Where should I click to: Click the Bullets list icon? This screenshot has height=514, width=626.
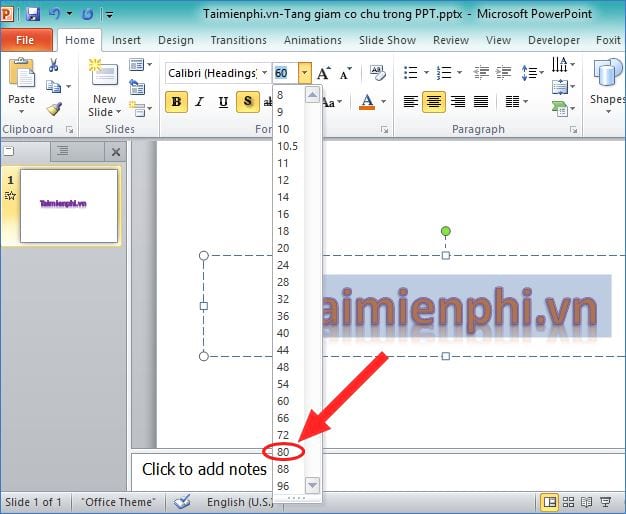tap(410, 73)
